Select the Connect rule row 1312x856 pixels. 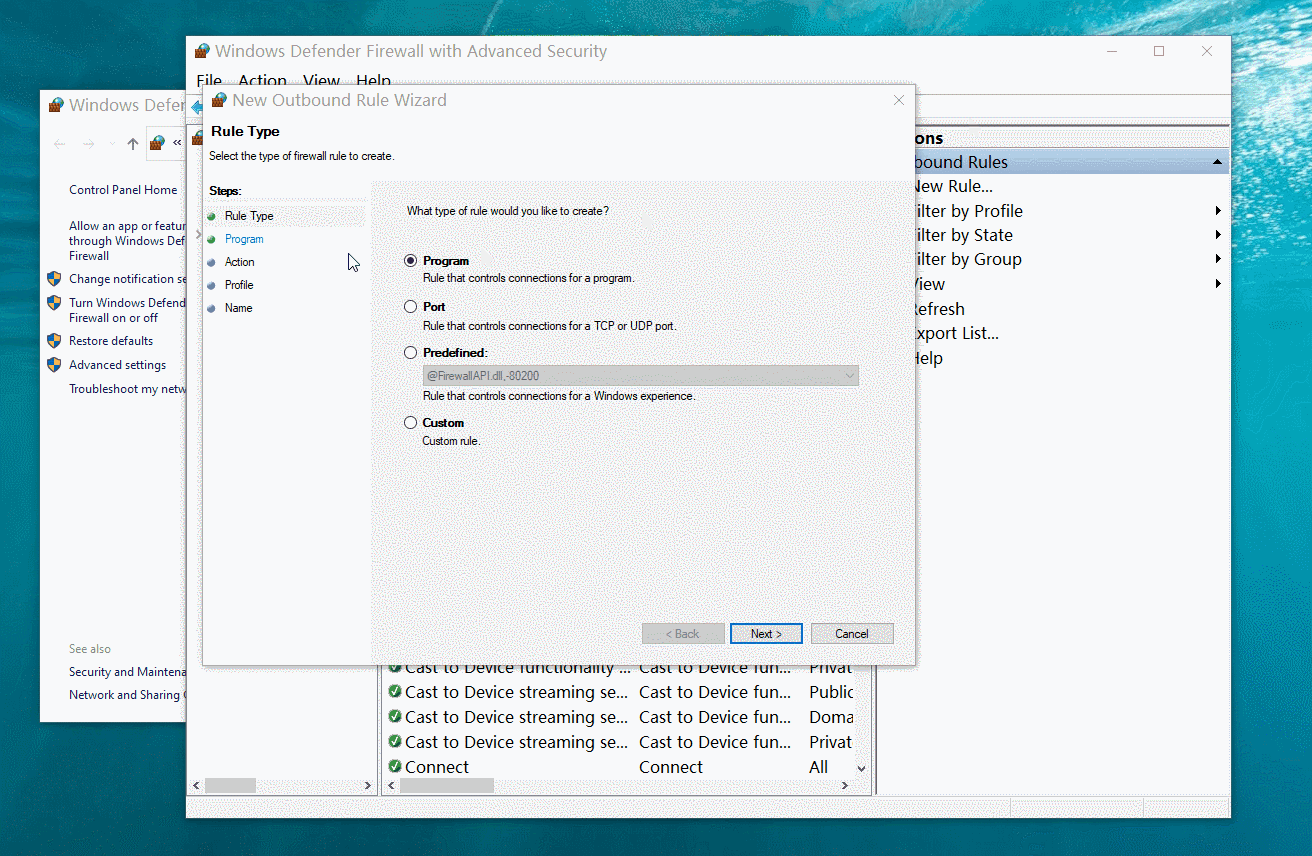click(619, 767)
